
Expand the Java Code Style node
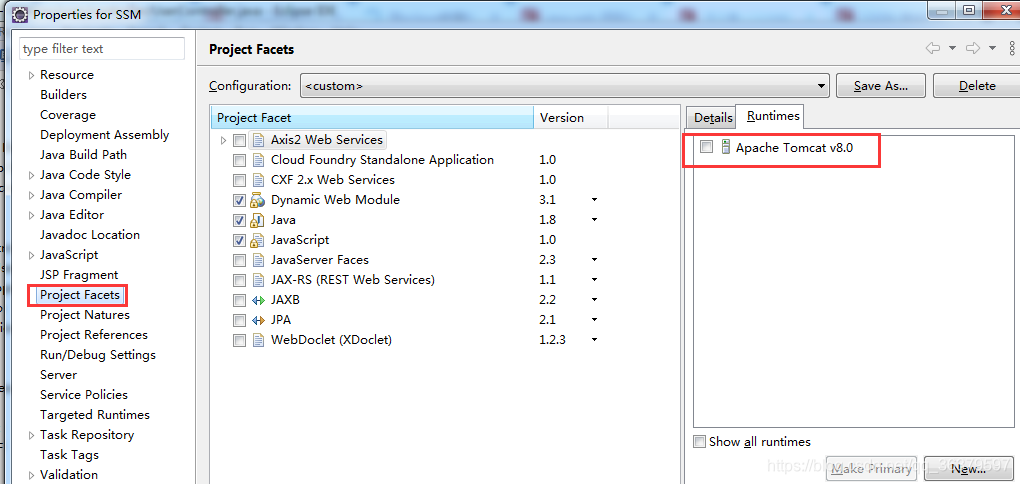(31, 176)
